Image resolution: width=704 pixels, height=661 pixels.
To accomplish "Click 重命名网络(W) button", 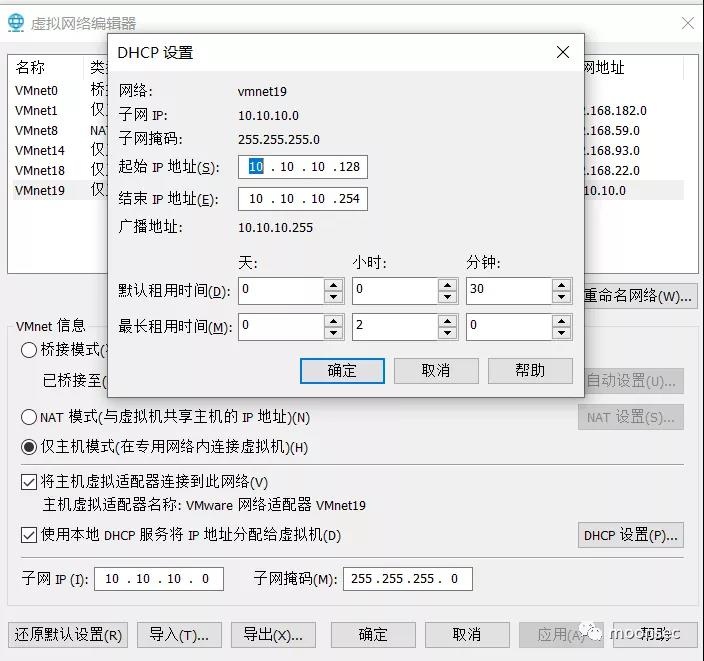I will click(x=640, y=296).
